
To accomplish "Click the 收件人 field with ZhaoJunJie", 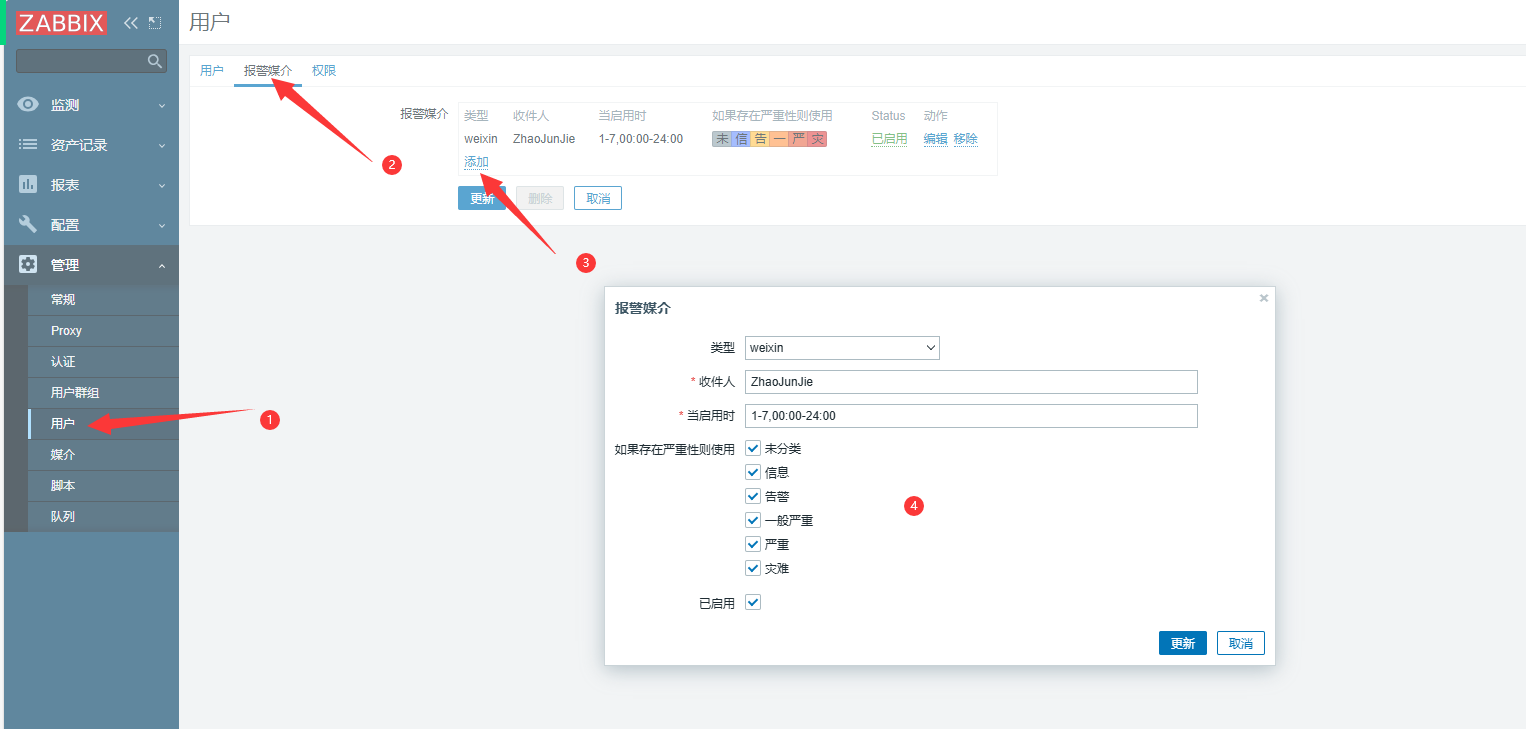I will point(971,382).
